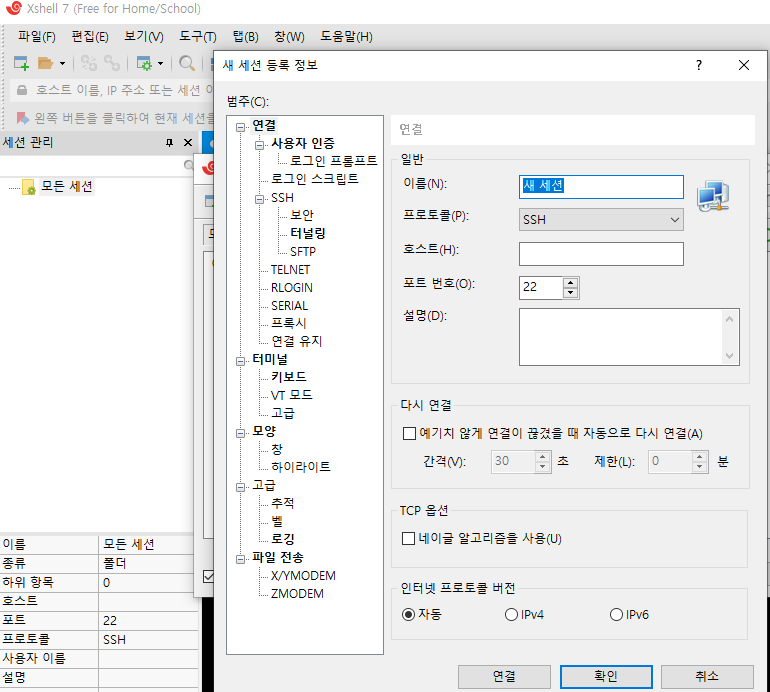Select VT 모드 in category tree
Viewport: 770px width, 692px height.
(x=292, y=395)
